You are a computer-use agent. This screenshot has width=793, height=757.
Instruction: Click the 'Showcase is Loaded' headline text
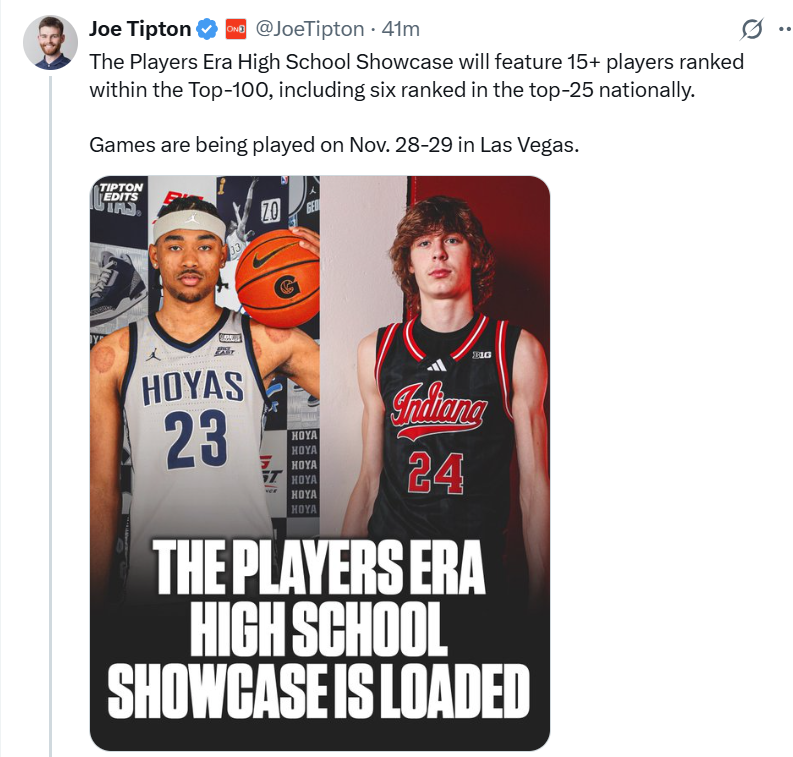pyautogui.click(x=318, y=690)
